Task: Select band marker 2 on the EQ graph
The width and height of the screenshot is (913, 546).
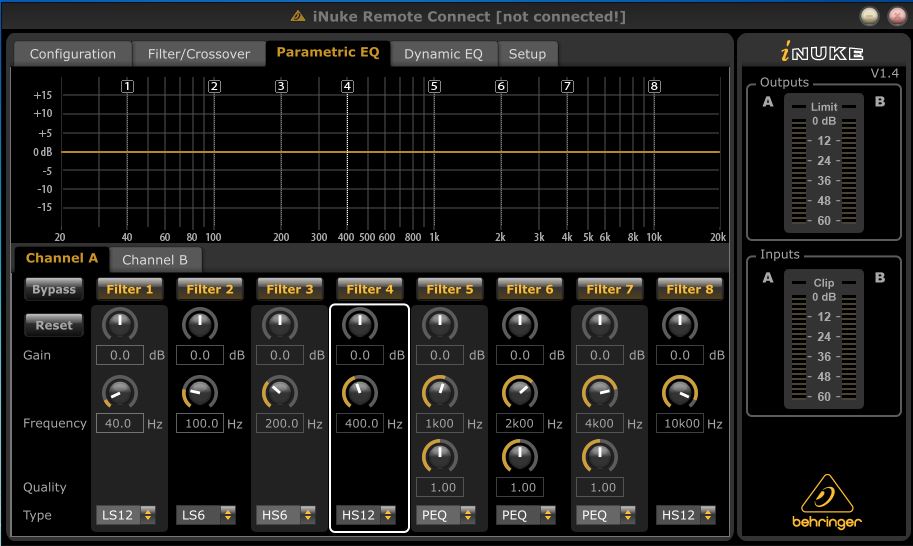Action: [214, 86]
